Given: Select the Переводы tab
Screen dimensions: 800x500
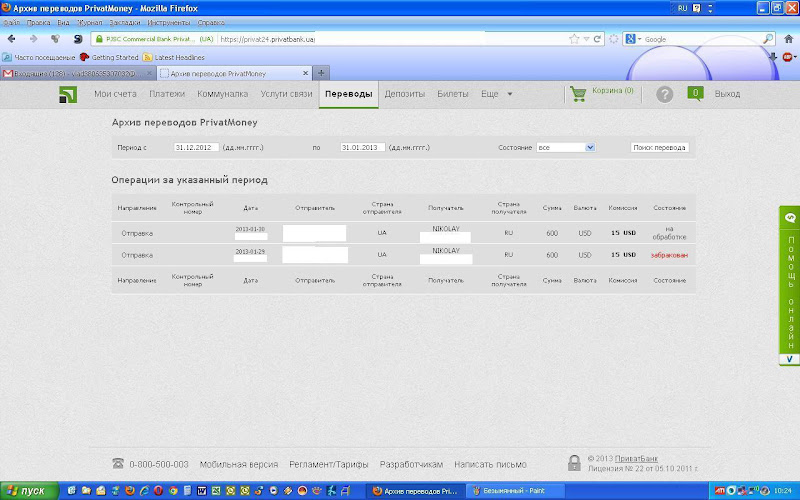Looking at the screenshot, I should (x=348, y=94).
